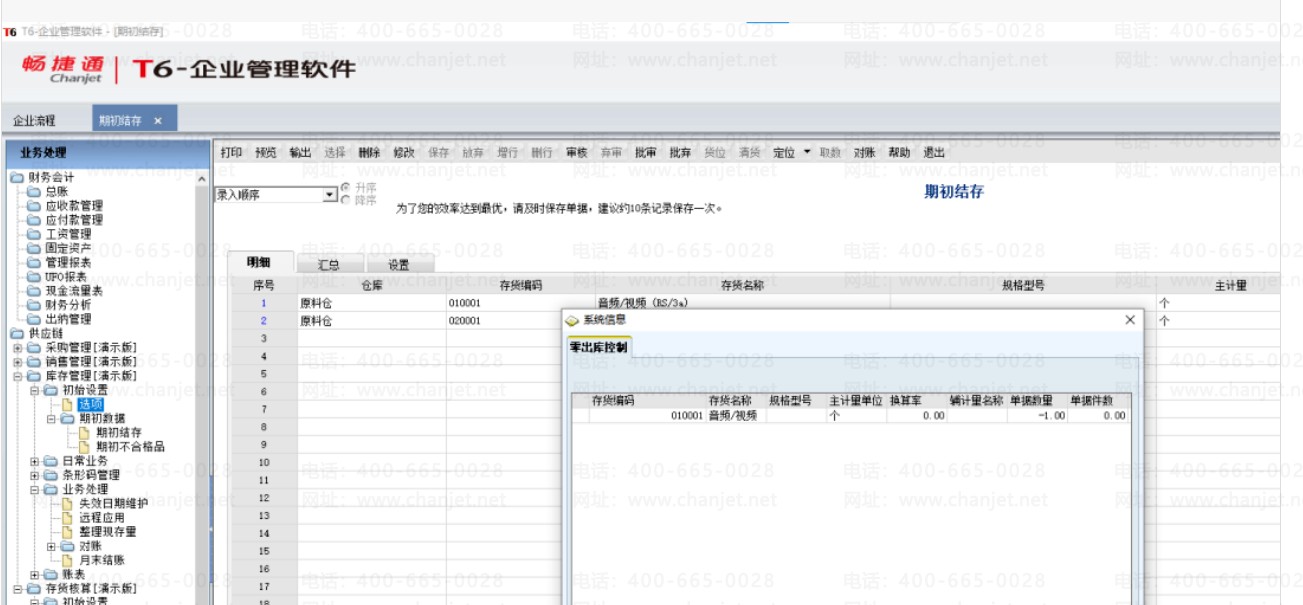
Task: Select 升序 radio button
Action: (x=346, y=187)
